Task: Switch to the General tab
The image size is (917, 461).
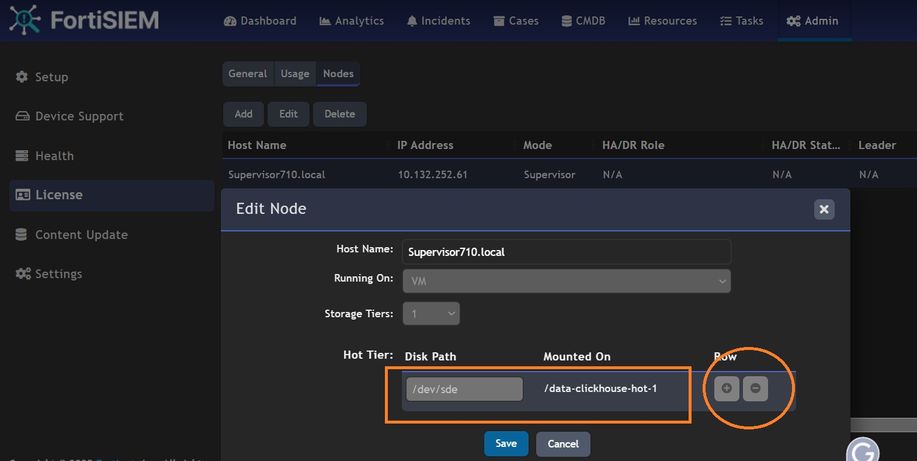Action: coord(248,74)
